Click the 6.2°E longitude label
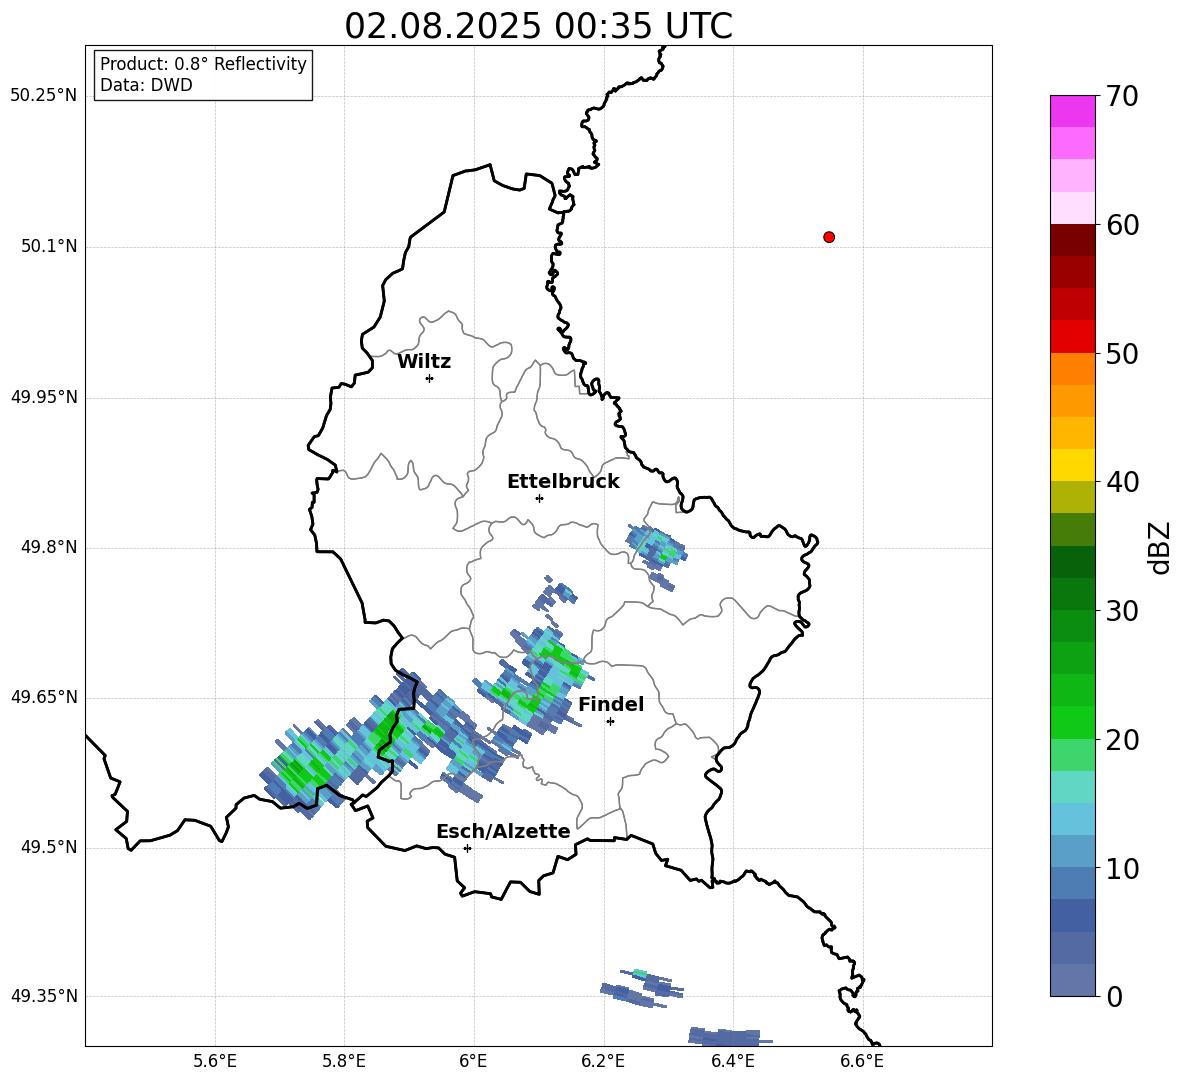The height and width of the screenshot is (1081, 1184). click(603, 1061)
